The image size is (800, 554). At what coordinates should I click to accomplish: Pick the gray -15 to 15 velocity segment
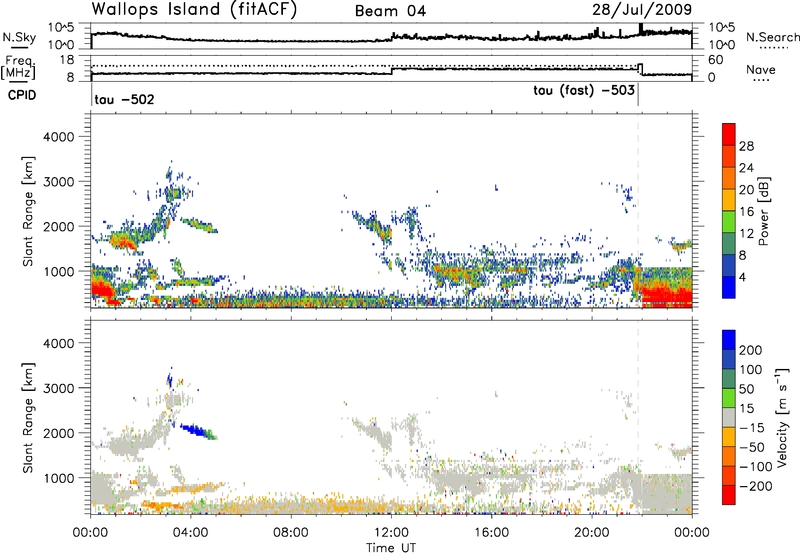(729, 417)
